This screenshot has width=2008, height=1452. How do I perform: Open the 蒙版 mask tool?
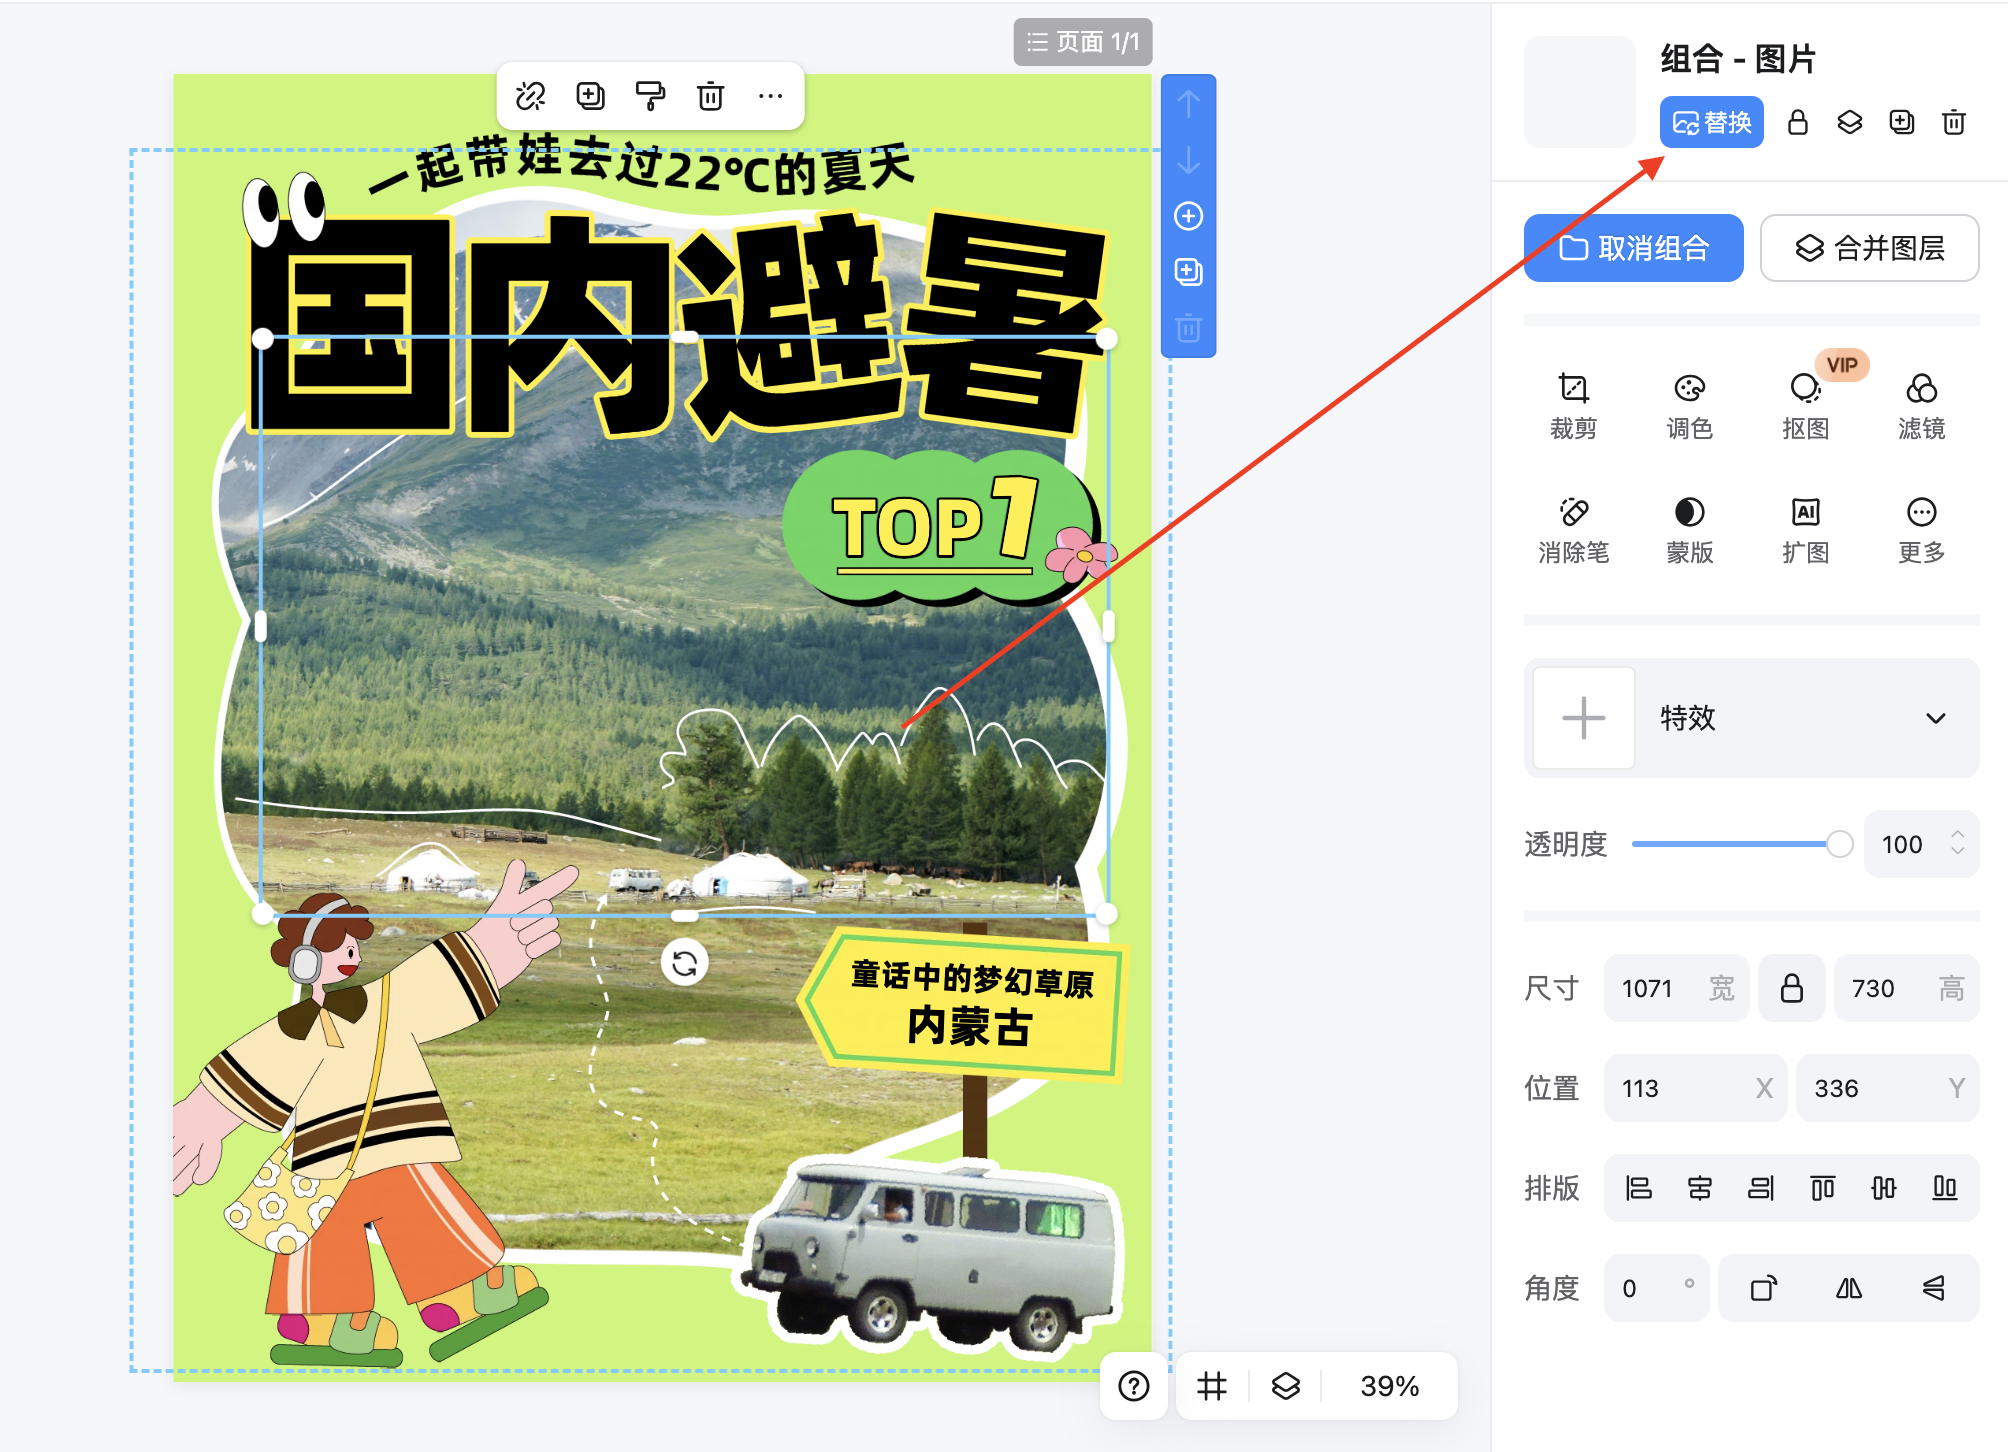pyautogui.click(x=1689, y=528)
